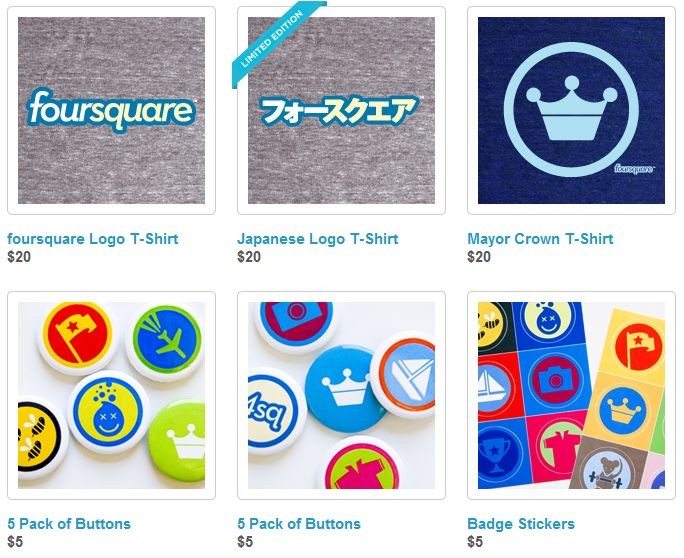Click the large mayor crown circle emblem
Screen dimensions: 684x558
tap(571, 110)
